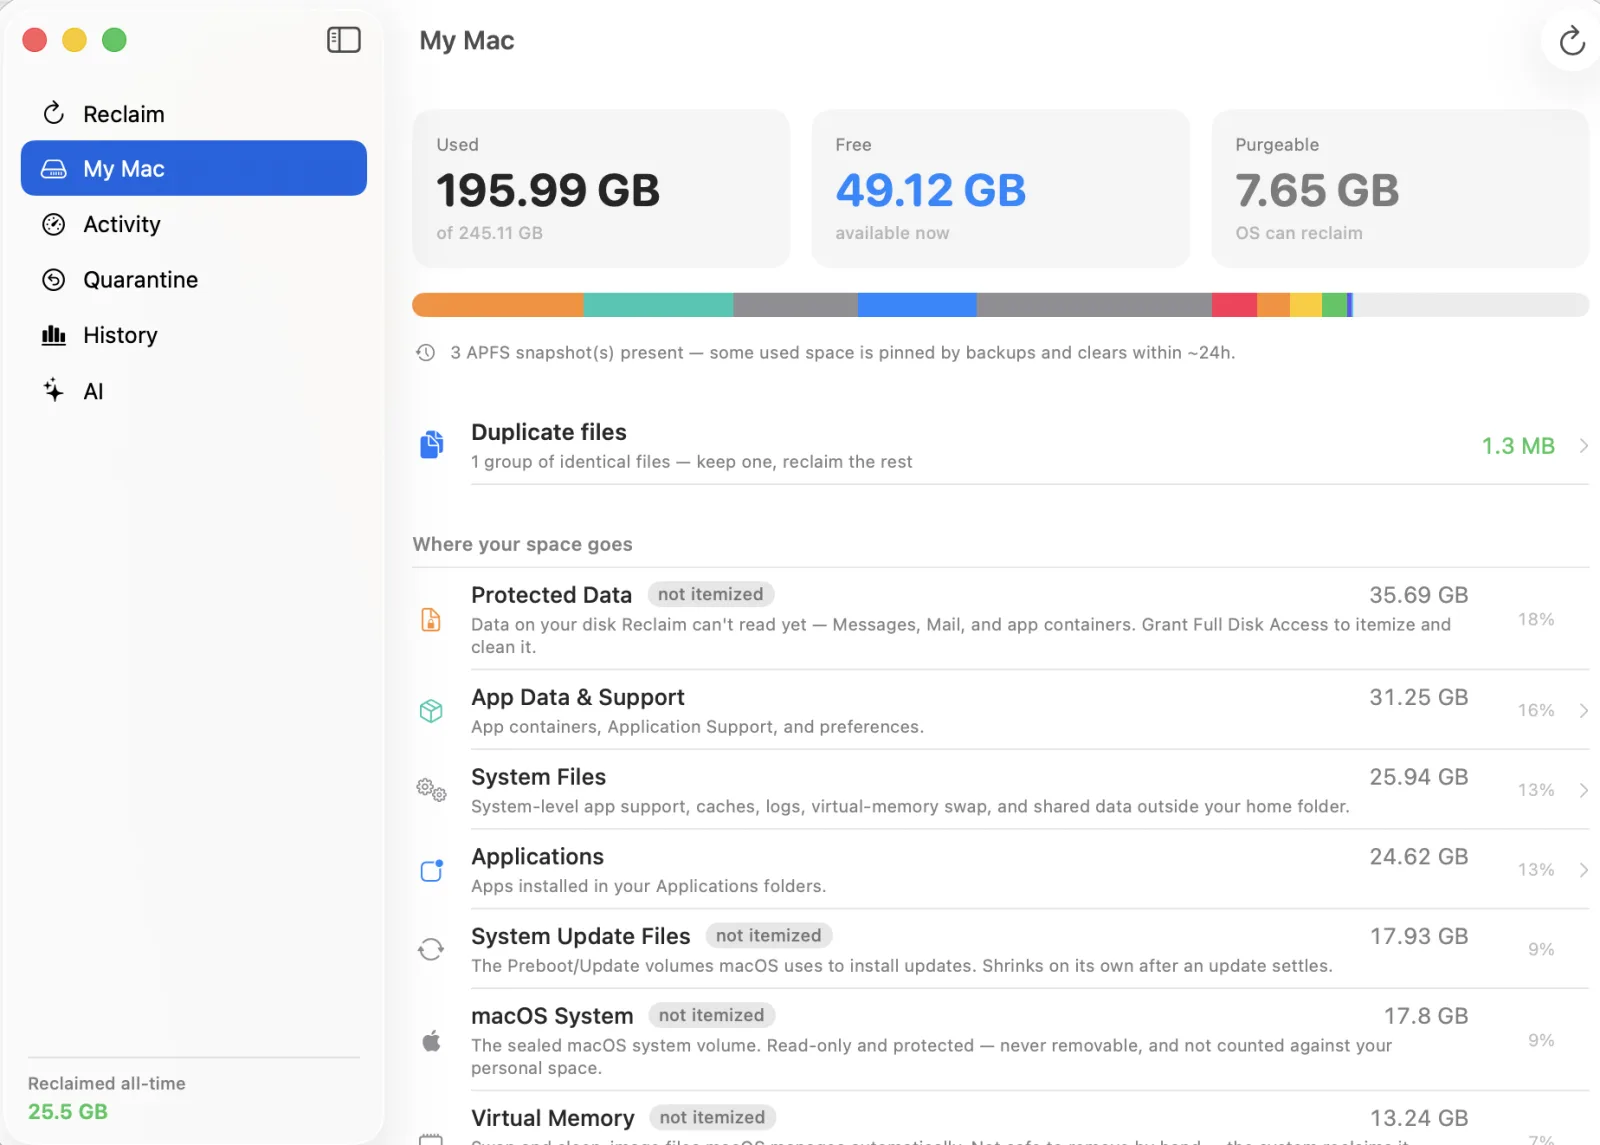
Task: Click the 35.69 GB Protected Data size
Action: point(1418,595)
